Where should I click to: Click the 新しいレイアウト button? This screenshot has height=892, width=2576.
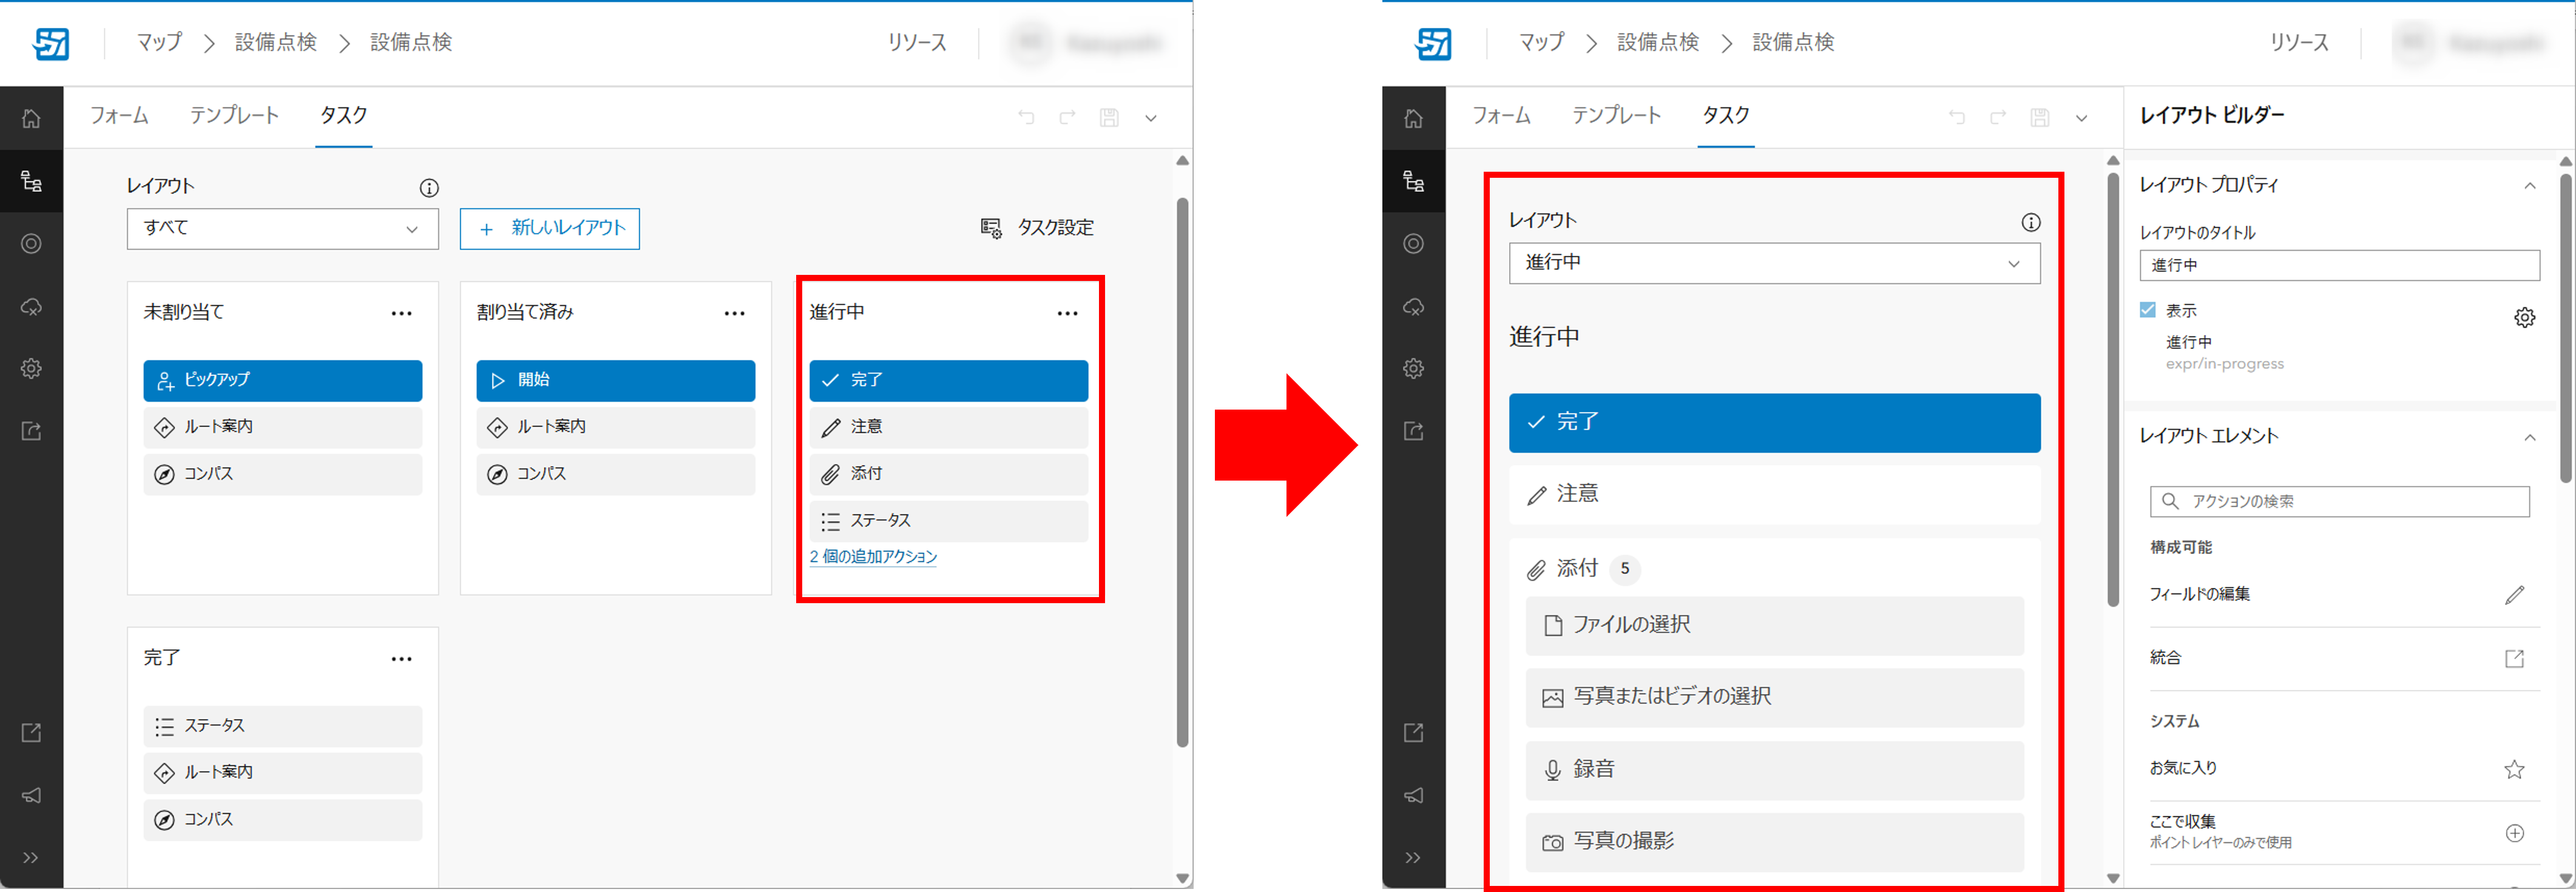pyautogui.click(x=549, y=228)
